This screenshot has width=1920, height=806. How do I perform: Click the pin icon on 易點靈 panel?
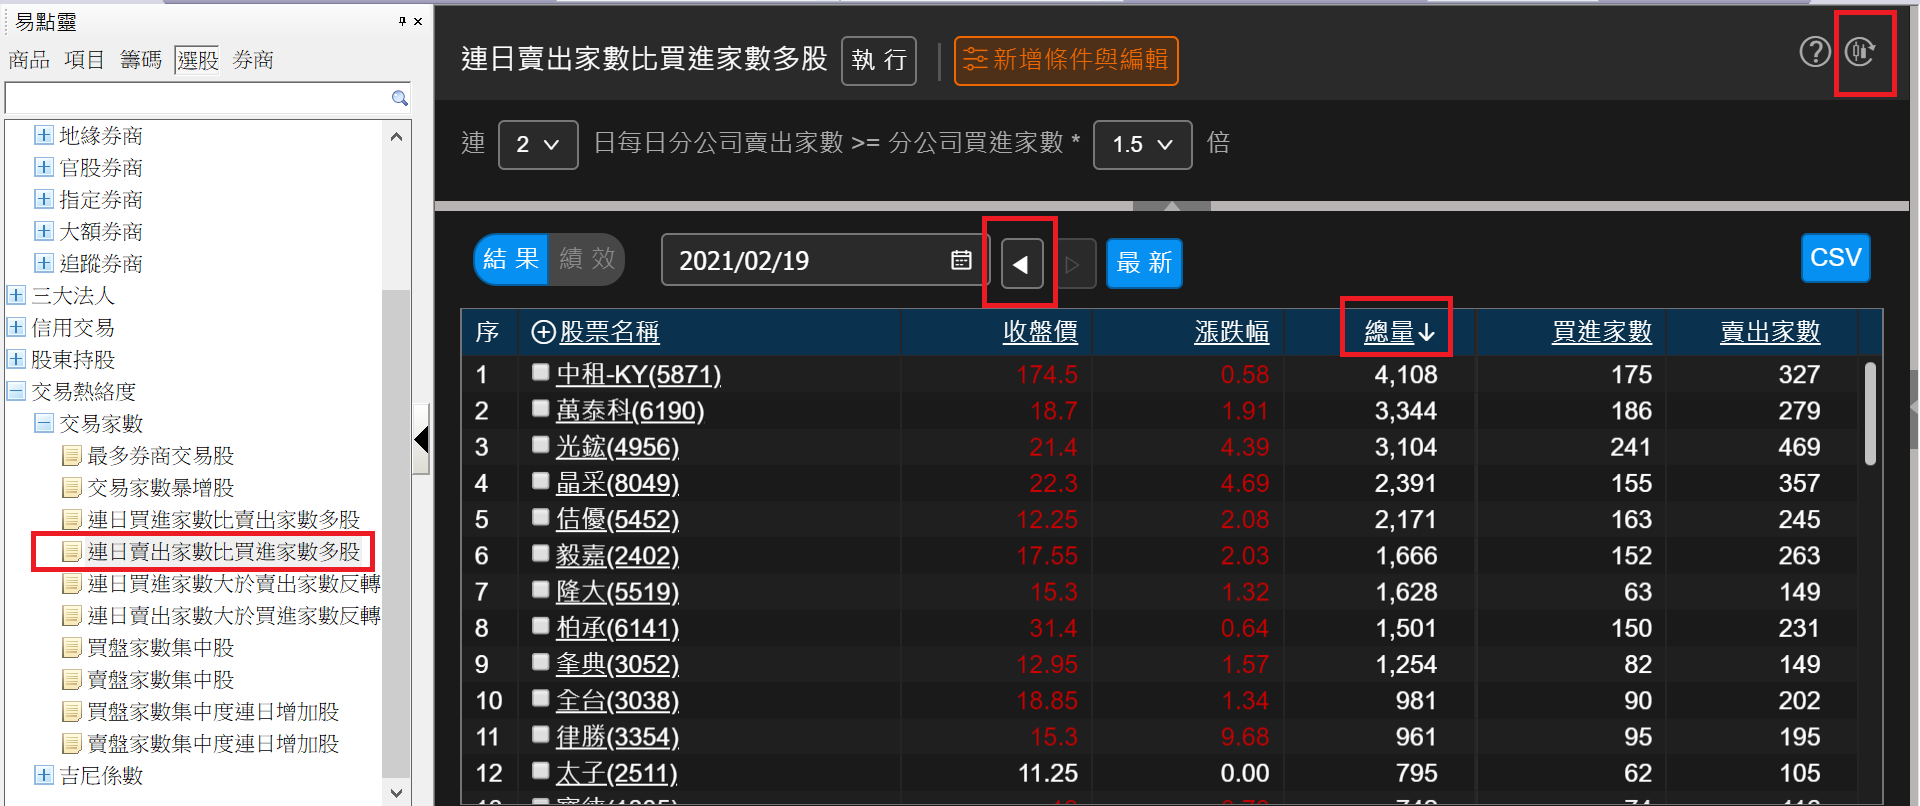[402, 21]
